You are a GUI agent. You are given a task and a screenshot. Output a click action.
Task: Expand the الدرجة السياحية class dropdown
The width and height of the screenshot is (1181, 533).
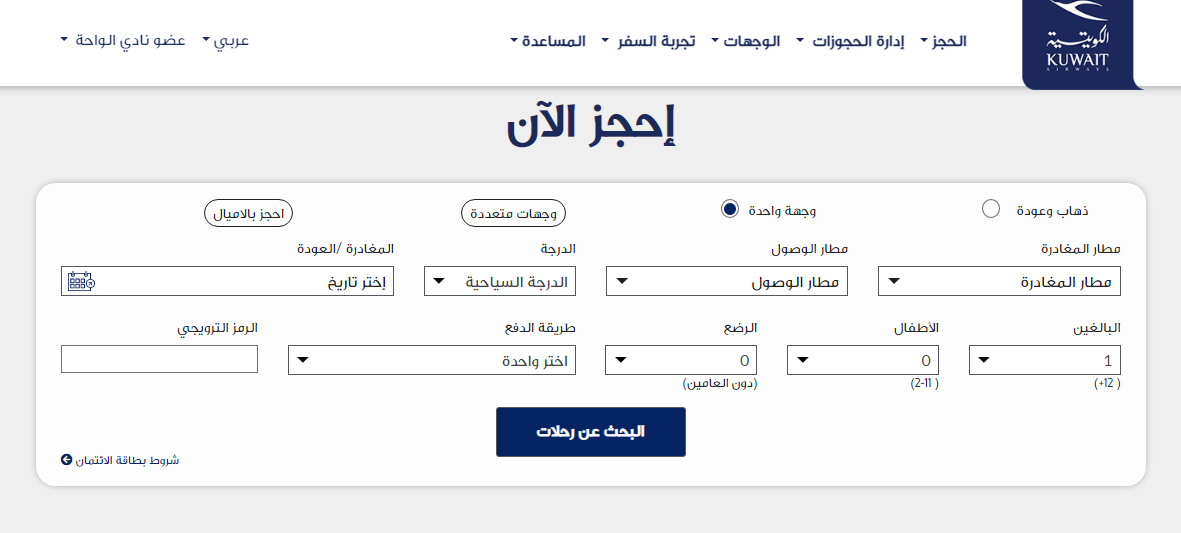[500, 282]
